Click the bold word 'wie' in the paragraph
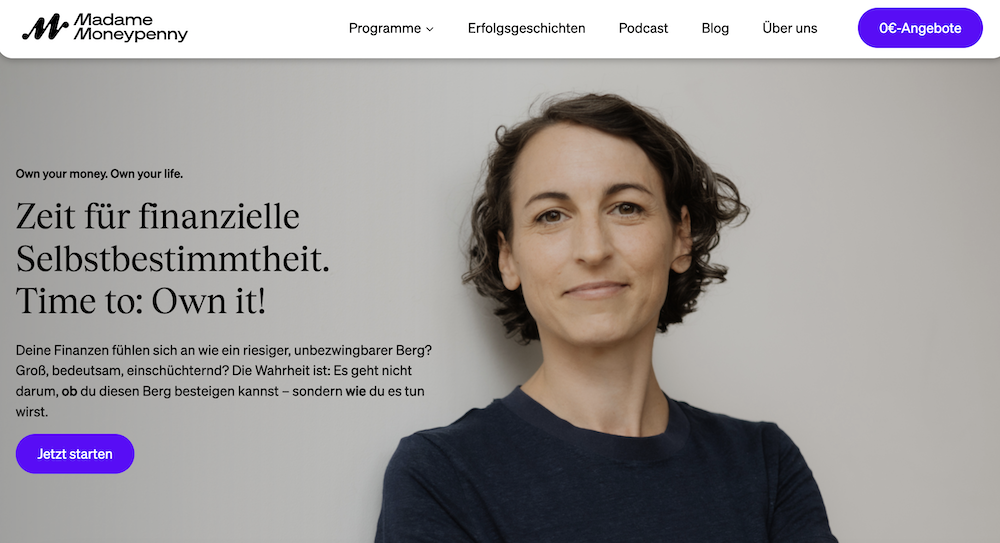Image resolution: width=1000 pixels, height=543 pixels. 355,391
